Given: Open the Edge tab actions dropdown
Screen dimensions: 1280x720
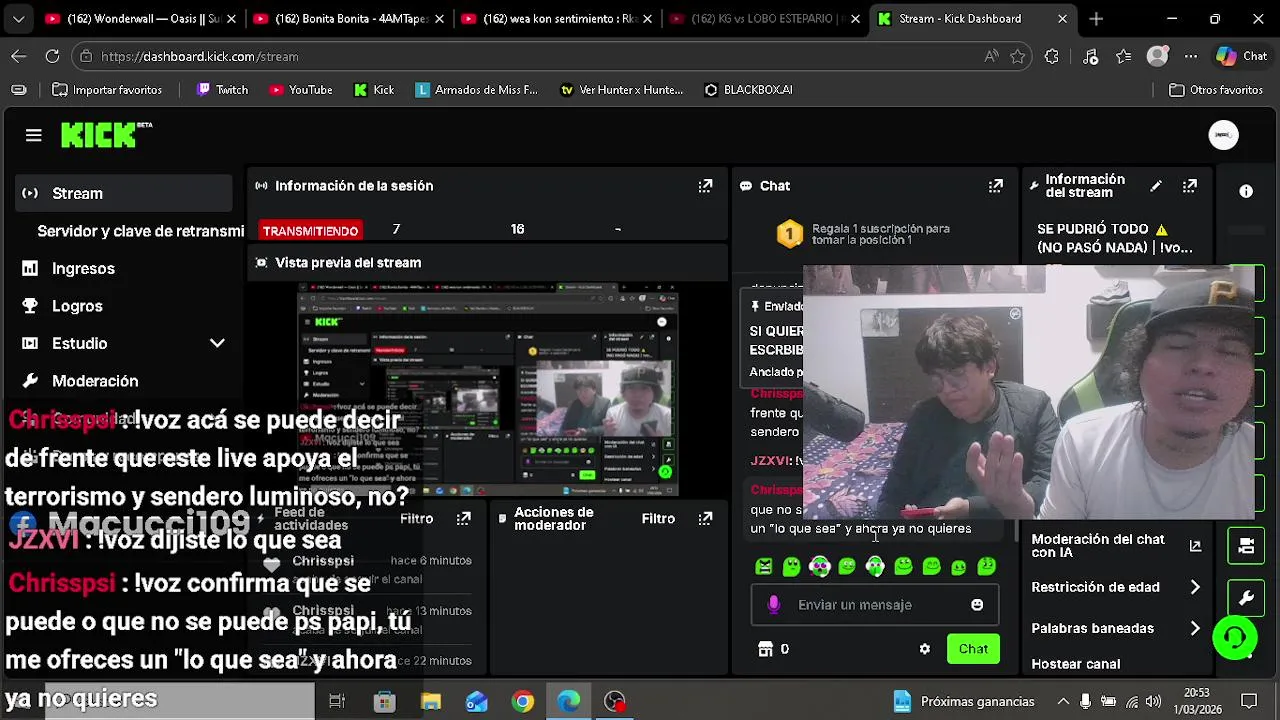Looking at the screenshot, I should point(19,19).
